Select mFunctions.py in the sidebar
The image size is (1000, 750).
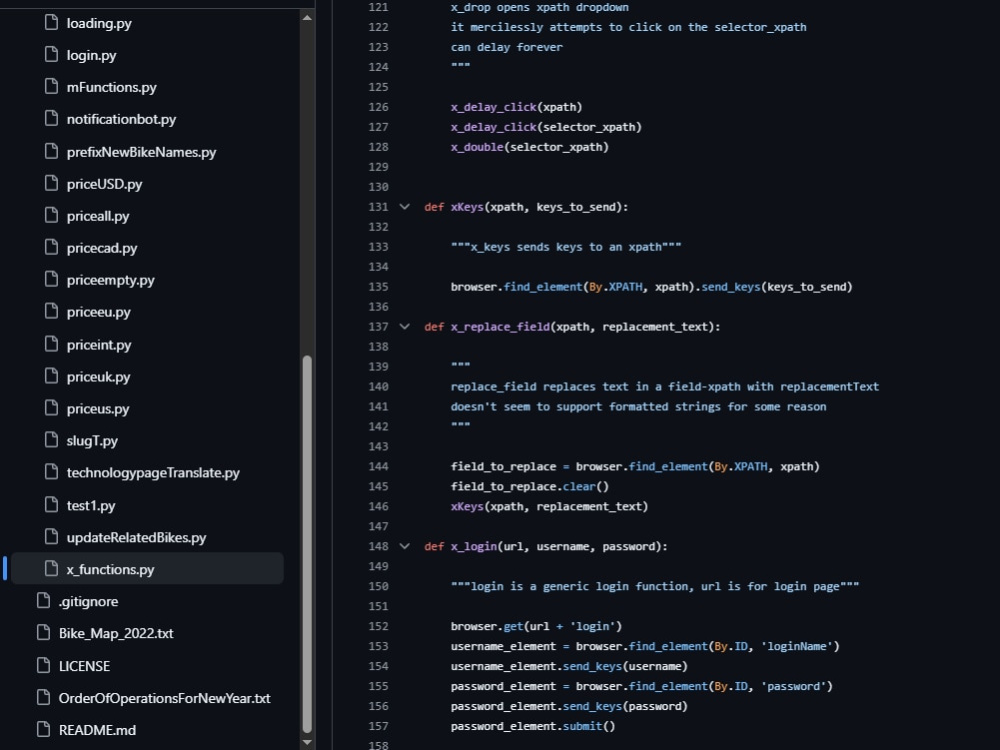[112, 87]
